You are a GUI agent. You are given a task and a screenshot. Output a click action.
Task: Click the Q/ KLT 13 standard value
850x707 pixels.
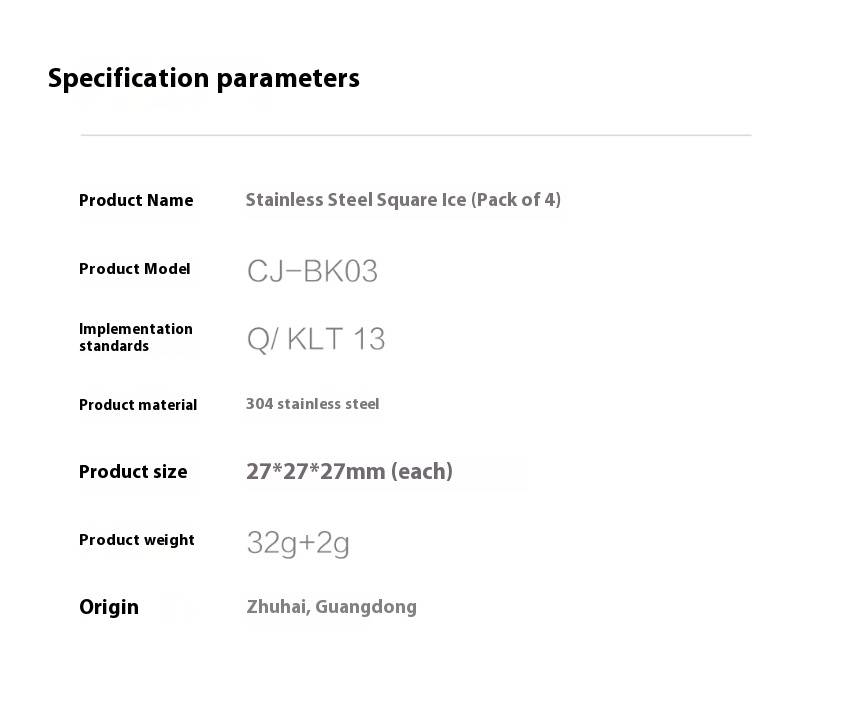tap(315, 339)
